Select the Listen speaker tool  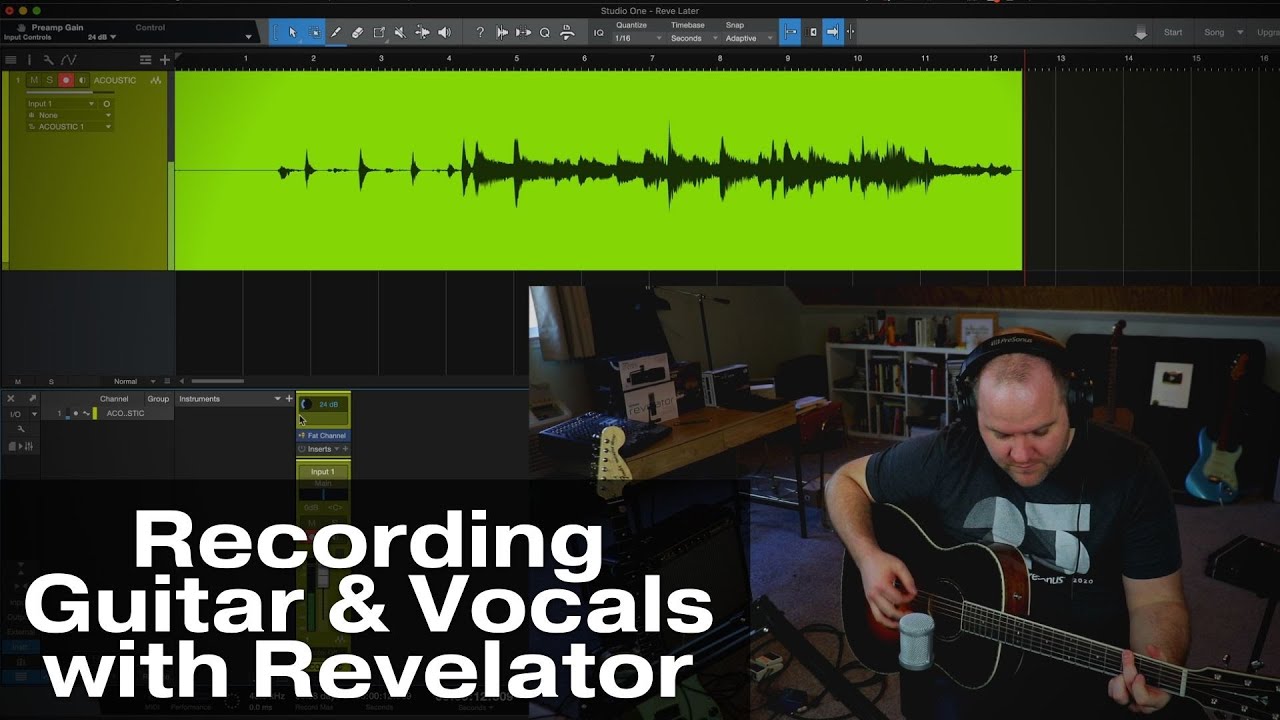click(x=444, y=32)
